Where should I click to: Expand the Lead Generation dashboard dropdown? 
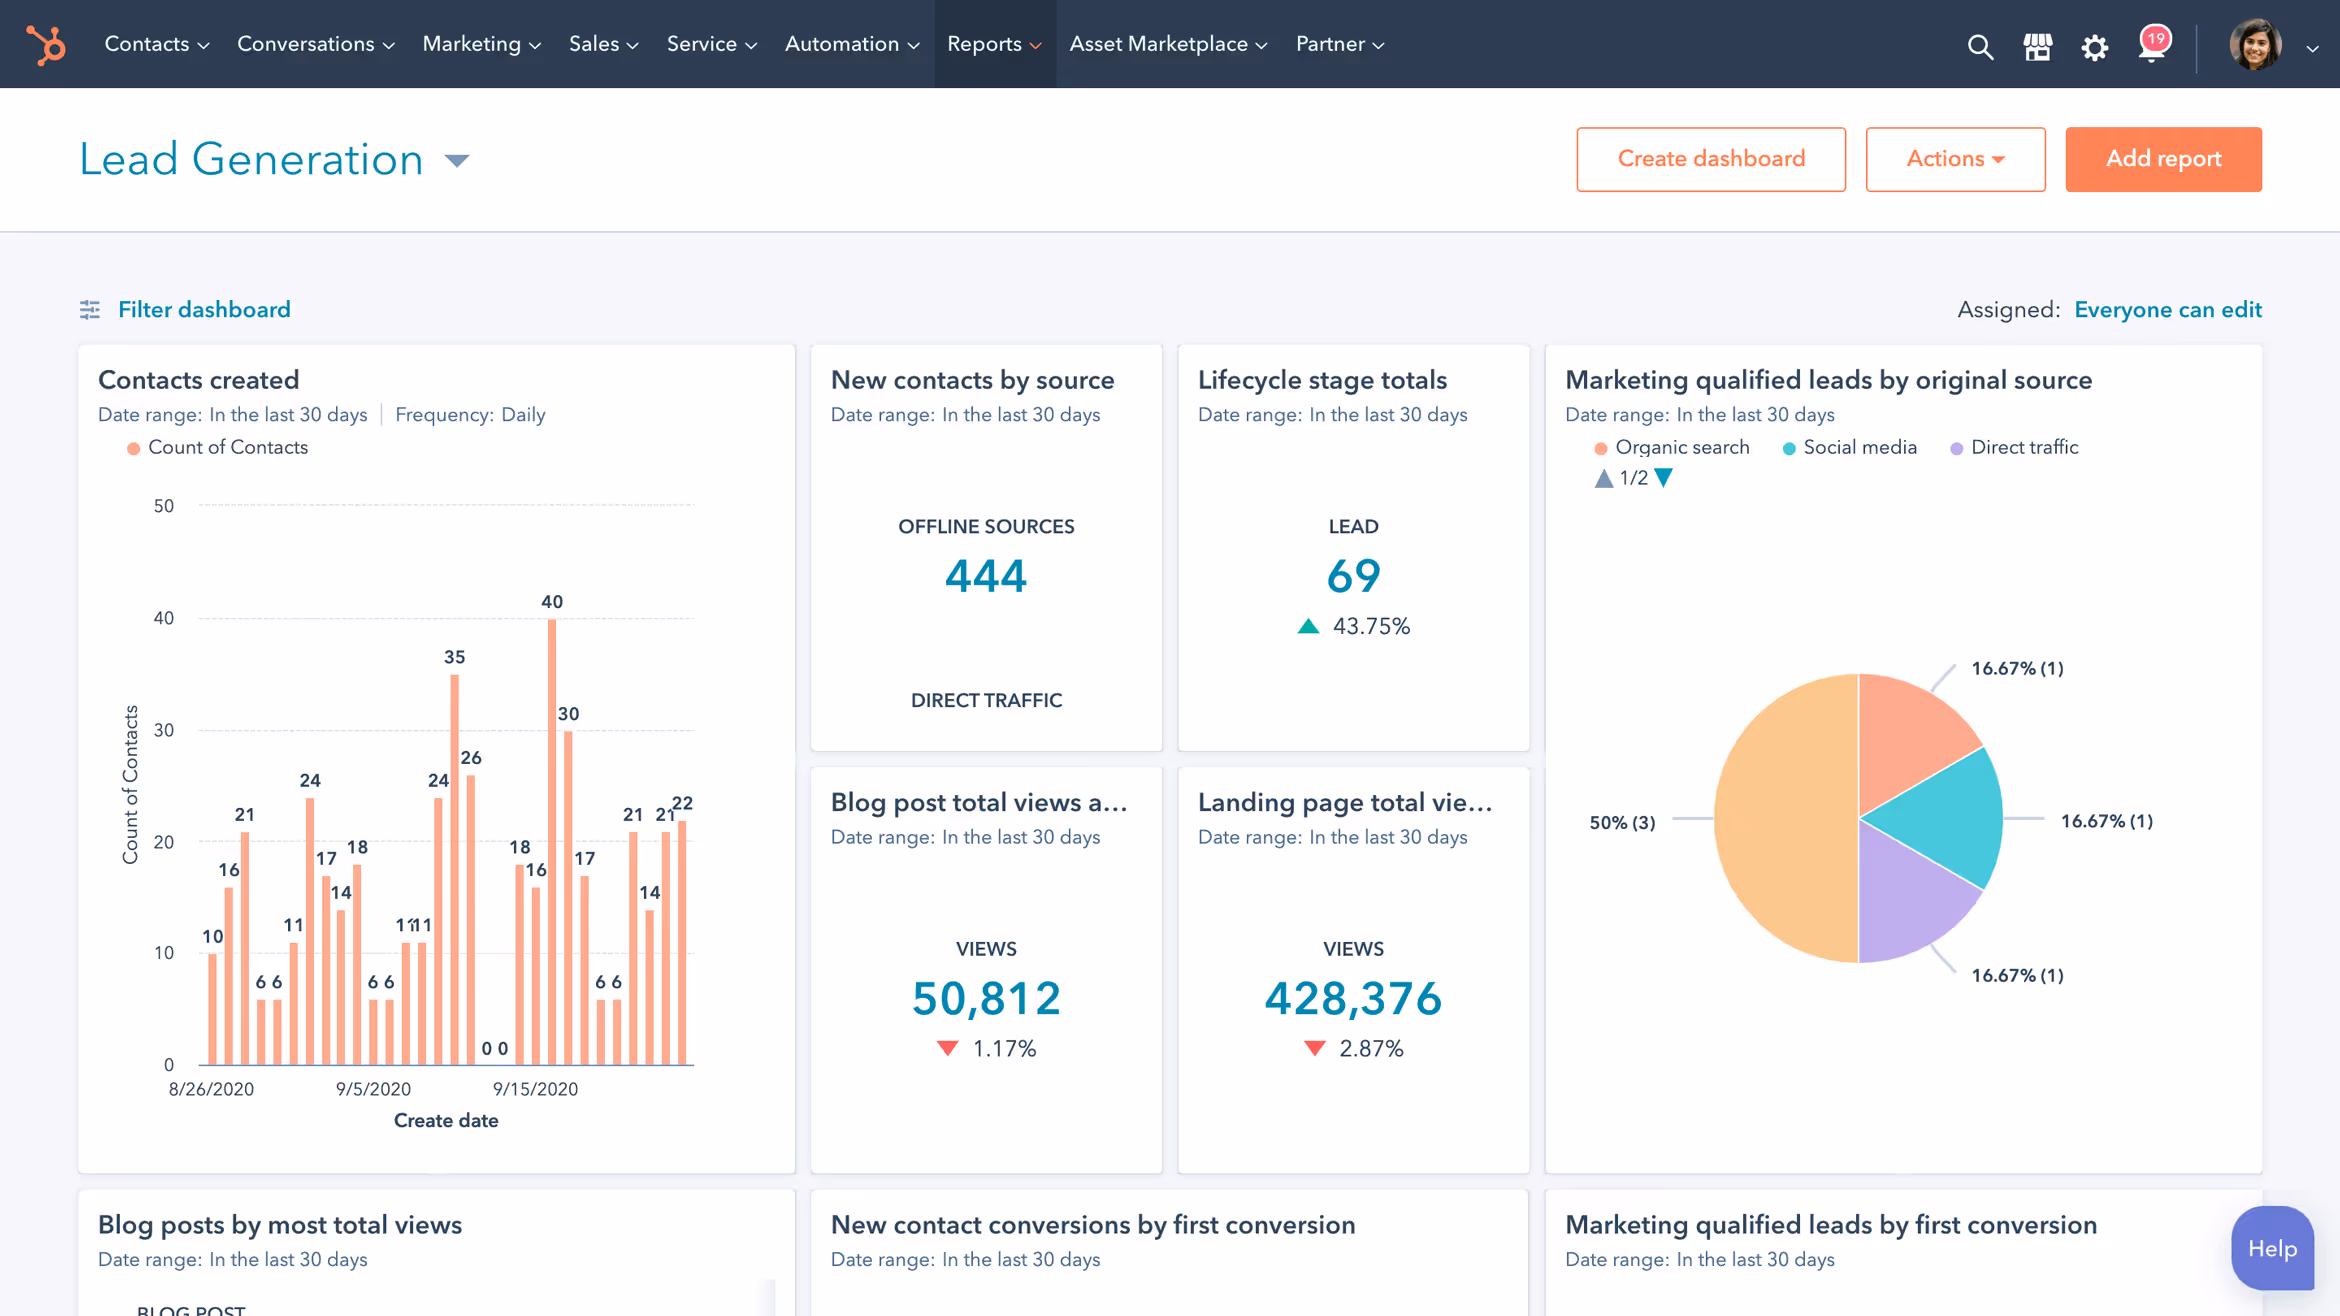(x=457, y=160)
